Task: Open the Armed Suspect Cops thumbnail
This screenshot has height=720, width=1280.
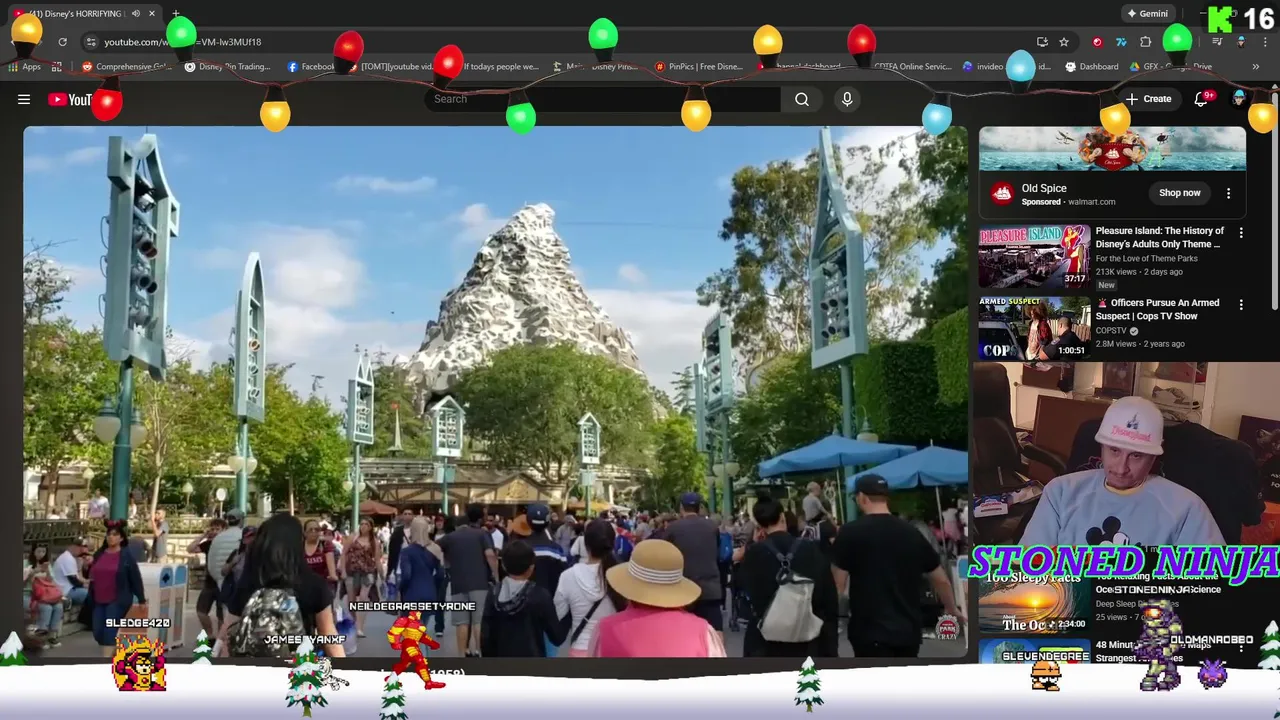Action: (1034, 327)
